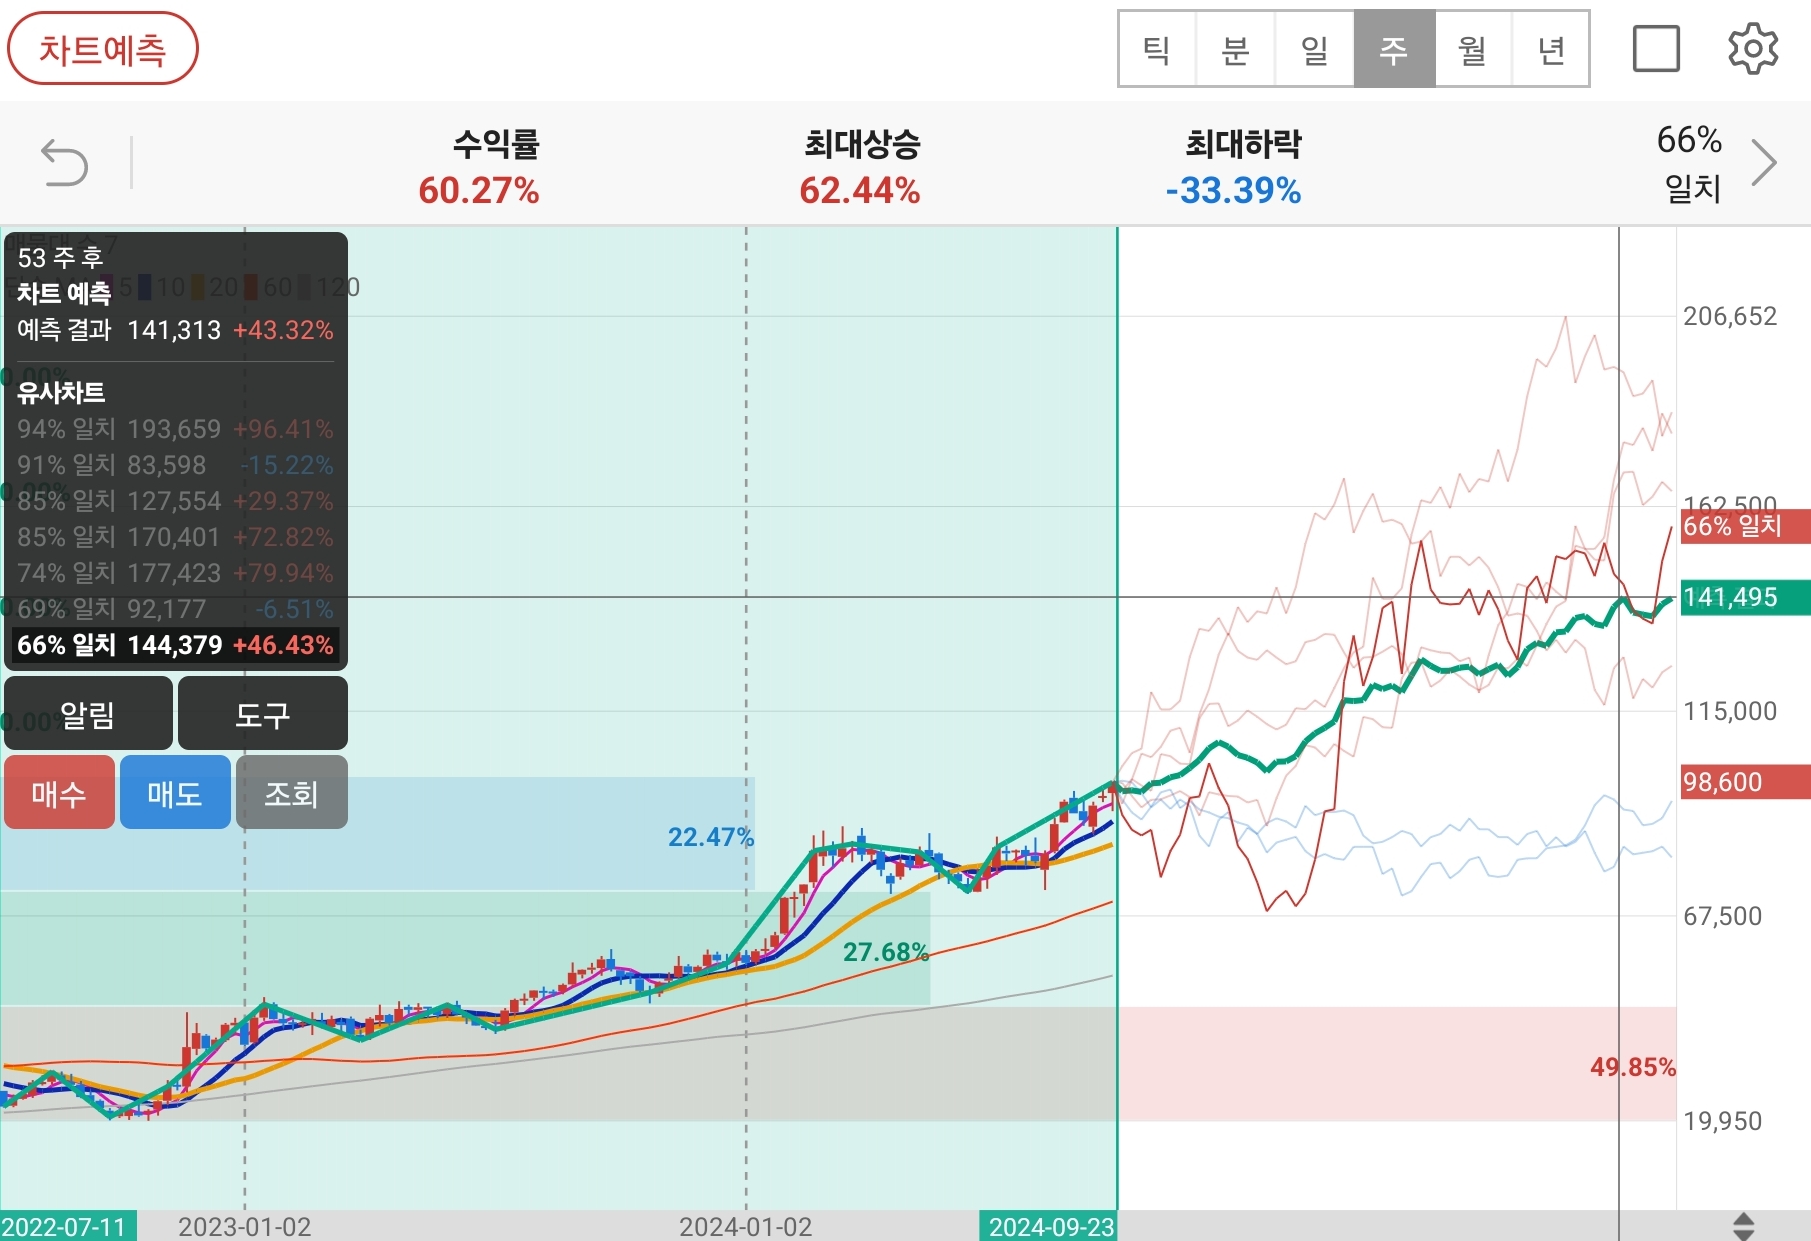The width and height of the screenshot is (1811, 1241).
Task: Switch to the 틱 timeframe tab
Action: pos(1157,49)
